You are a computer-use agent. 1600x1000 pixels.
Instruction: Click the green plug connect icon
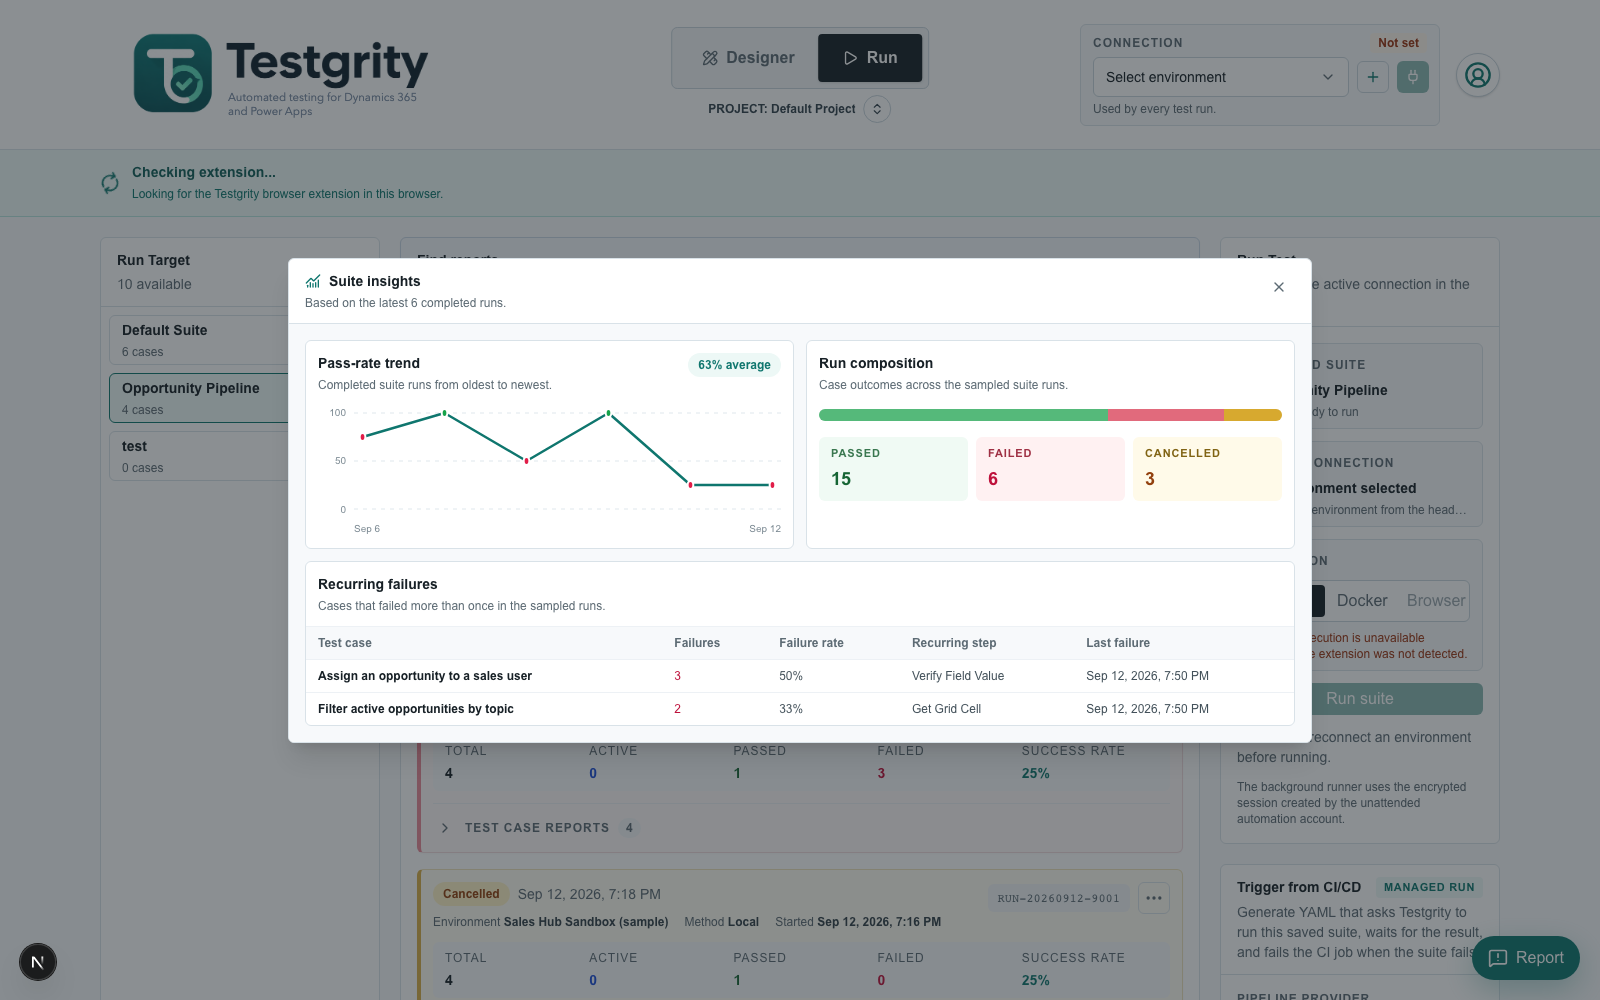coord(1412,77)
